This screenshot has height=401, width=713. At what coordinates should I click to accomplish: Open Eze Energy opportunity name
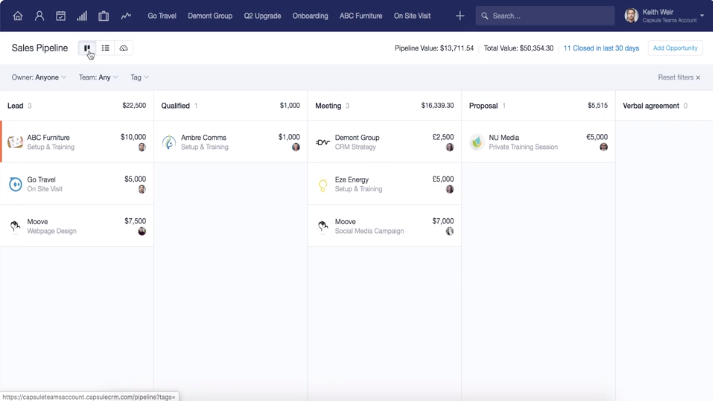coord(351,180)
